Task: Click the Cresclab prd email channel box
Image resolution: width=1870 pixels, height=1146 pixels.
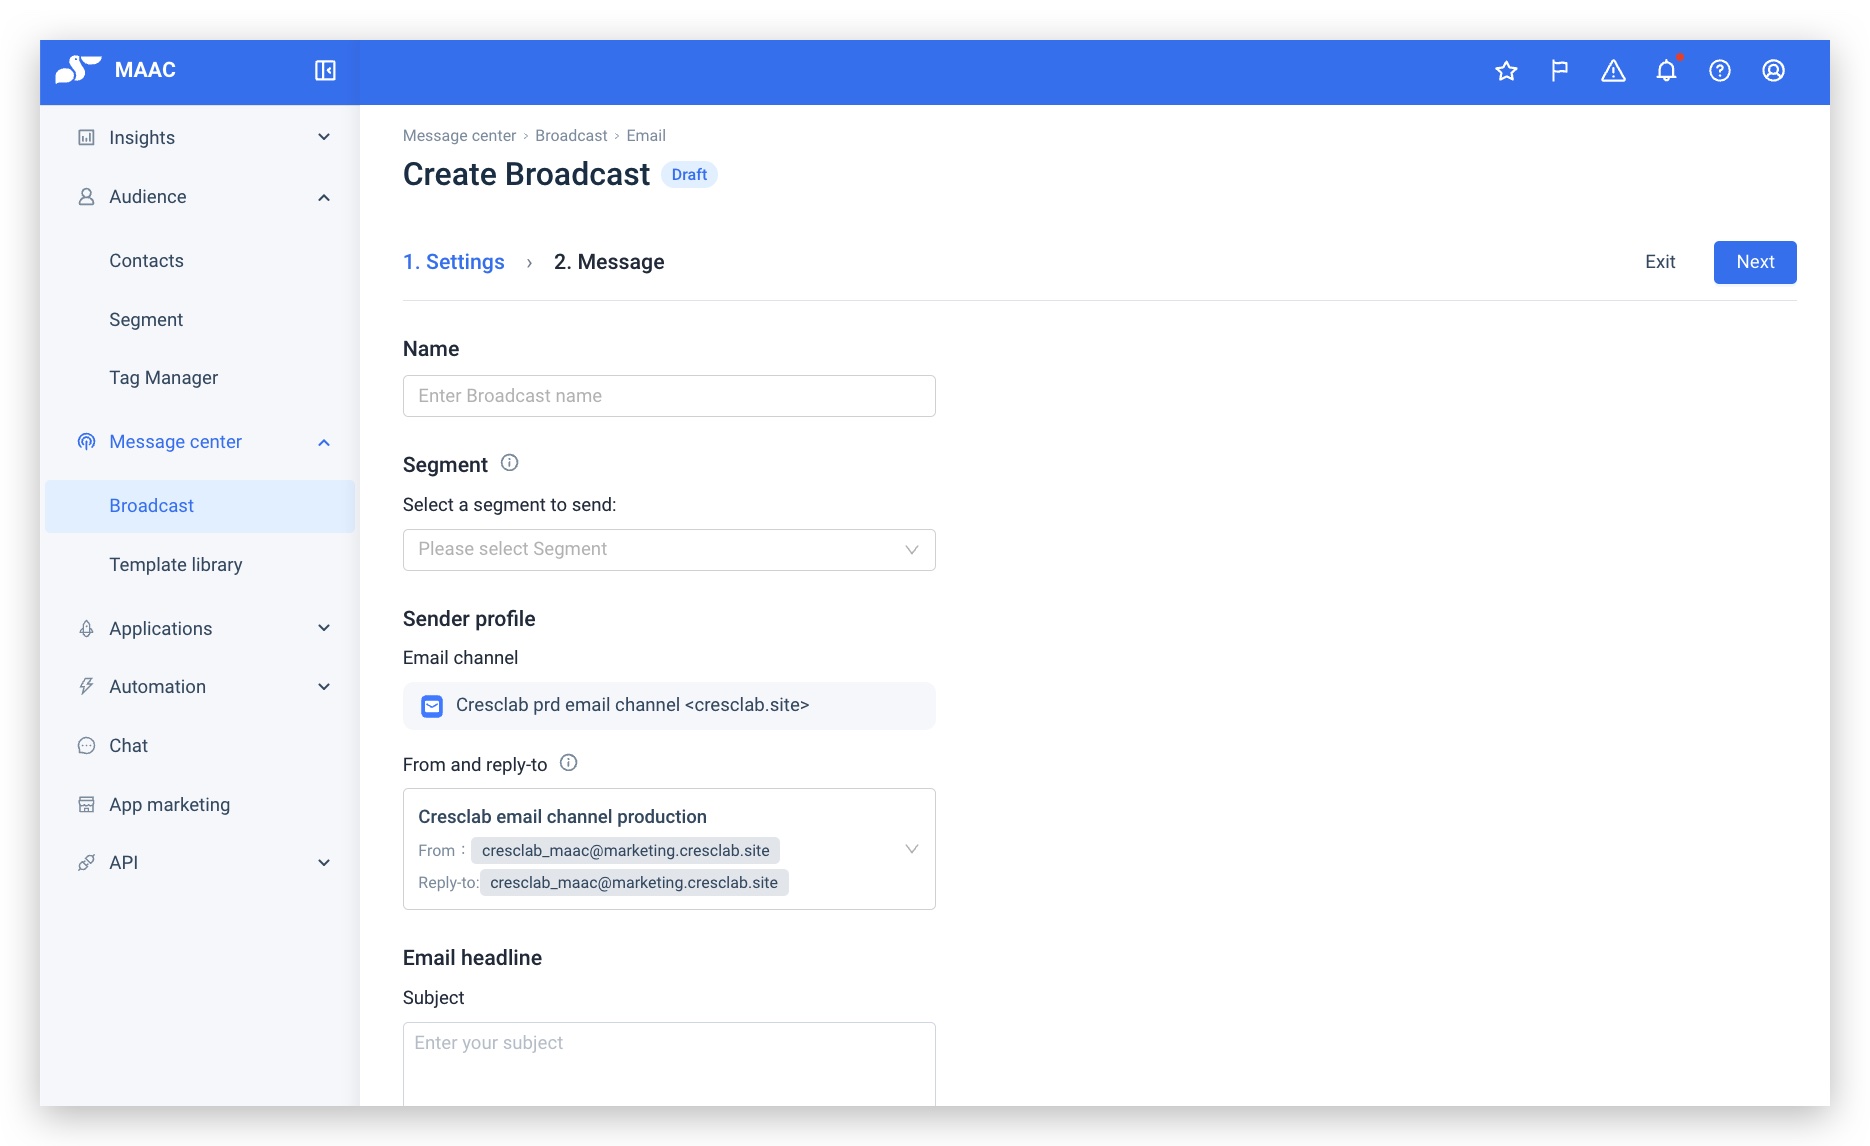Action: [669, 706]
